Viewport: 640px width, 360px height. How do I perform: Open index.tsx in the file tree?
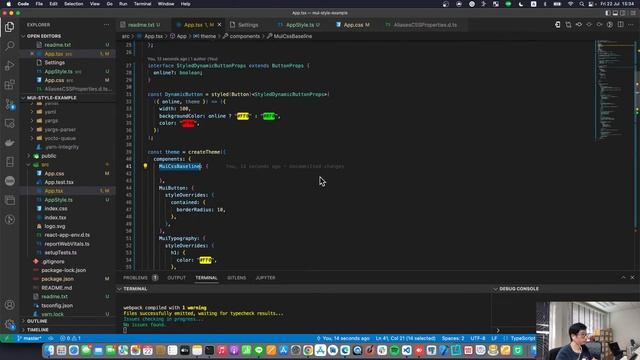[55, 218]
